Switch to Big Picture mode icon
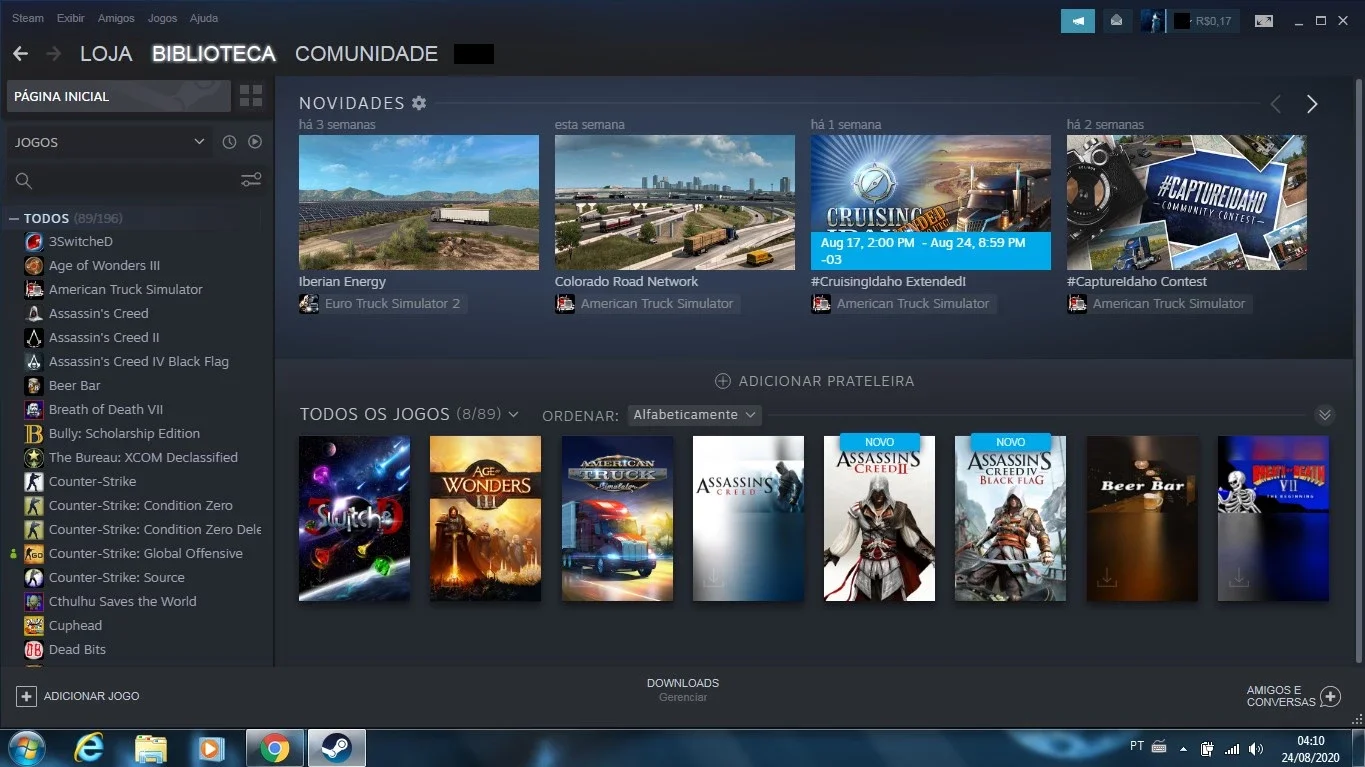 (1264, 20)
